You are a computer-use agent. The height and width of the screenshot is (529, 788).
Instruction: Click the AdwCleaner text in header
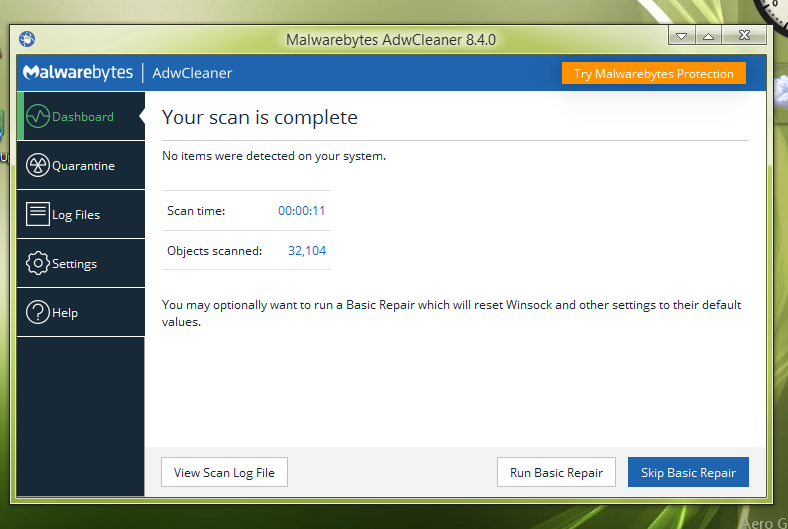coord(192,73)
